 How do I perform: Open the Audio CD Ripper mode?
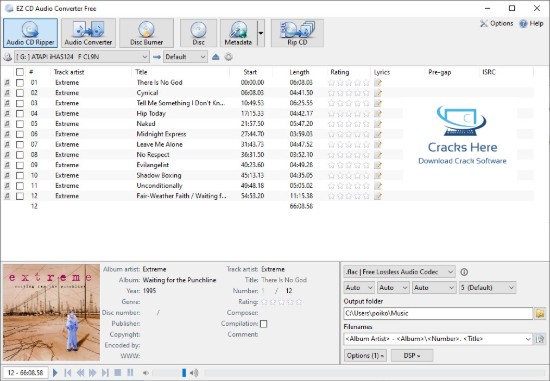[x=31, y=33]
